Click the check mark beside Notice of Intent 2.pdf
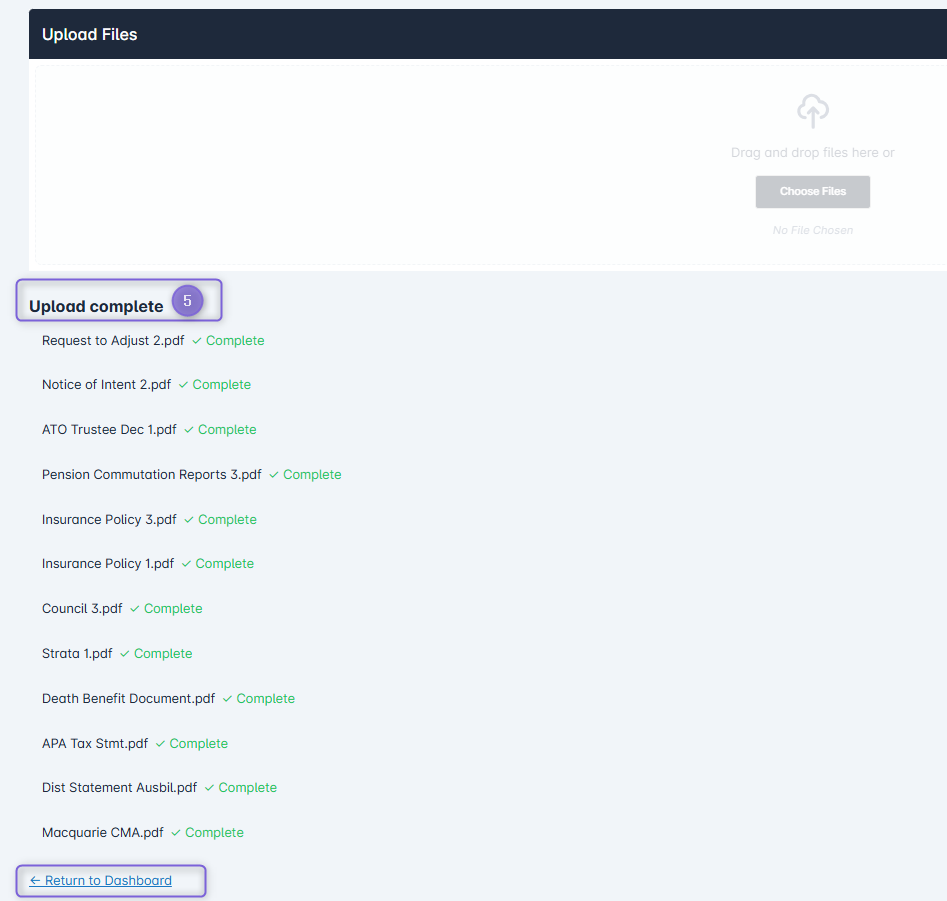The height and width of the screenshot is (901, 947). (x=183, y=385)
